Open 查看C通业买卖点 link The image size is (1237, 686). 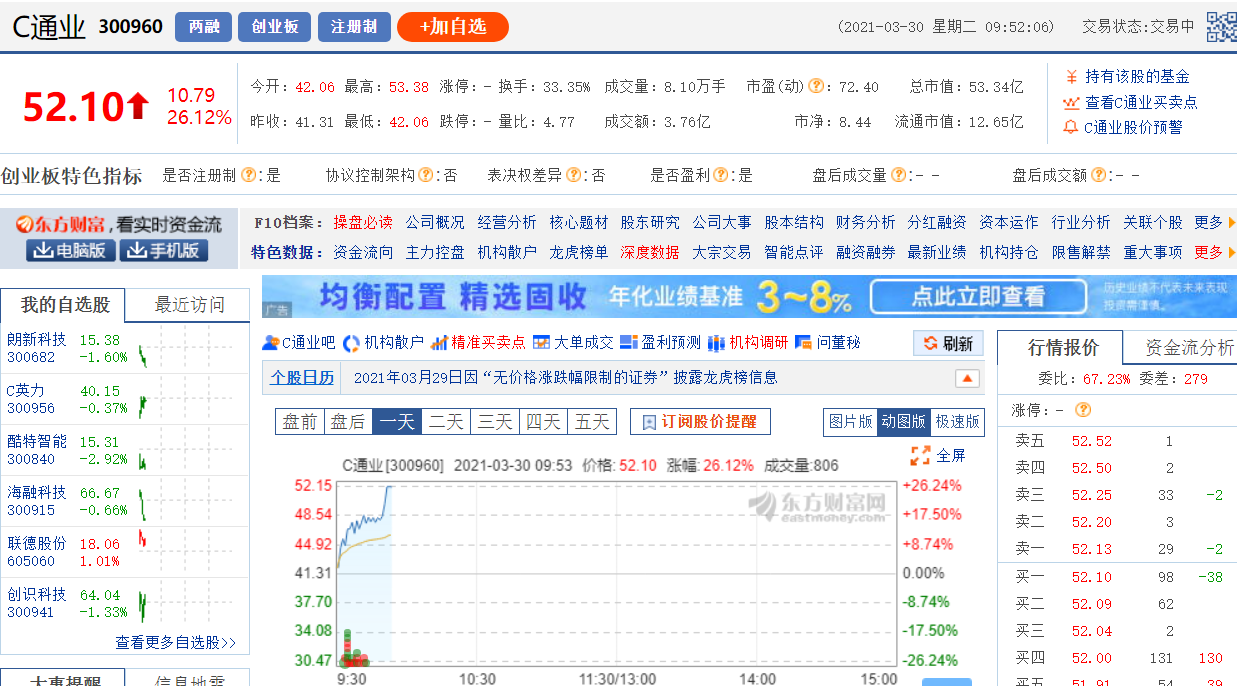pyautogui.click(x=1141, y=102)
